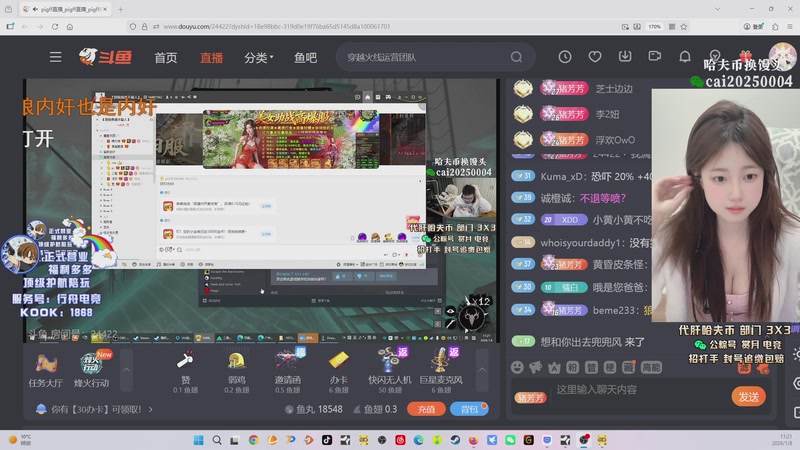Send the 赞 gift

coord(185,372)
